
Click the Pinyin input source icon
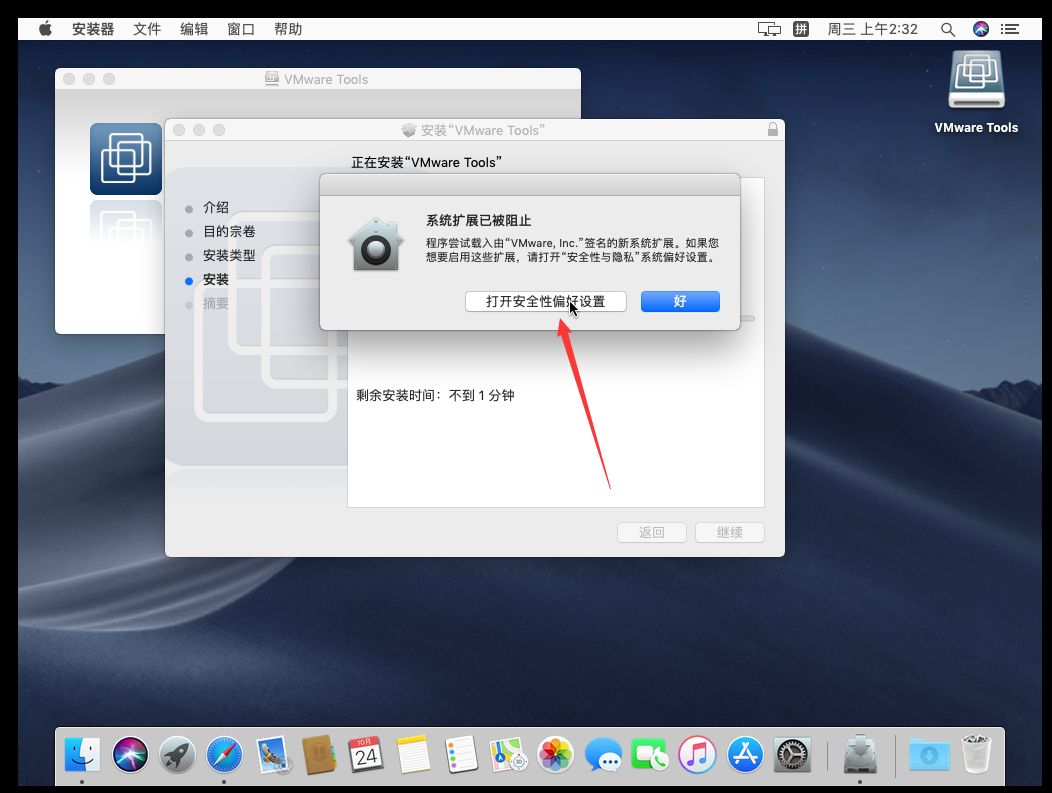click(801, 29)
